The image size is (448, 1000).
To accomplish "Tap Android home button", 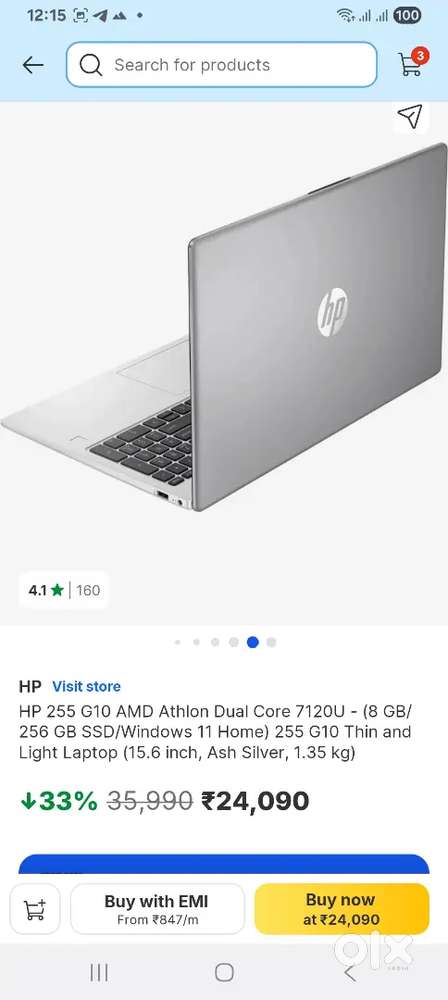I will pos(224,972).
